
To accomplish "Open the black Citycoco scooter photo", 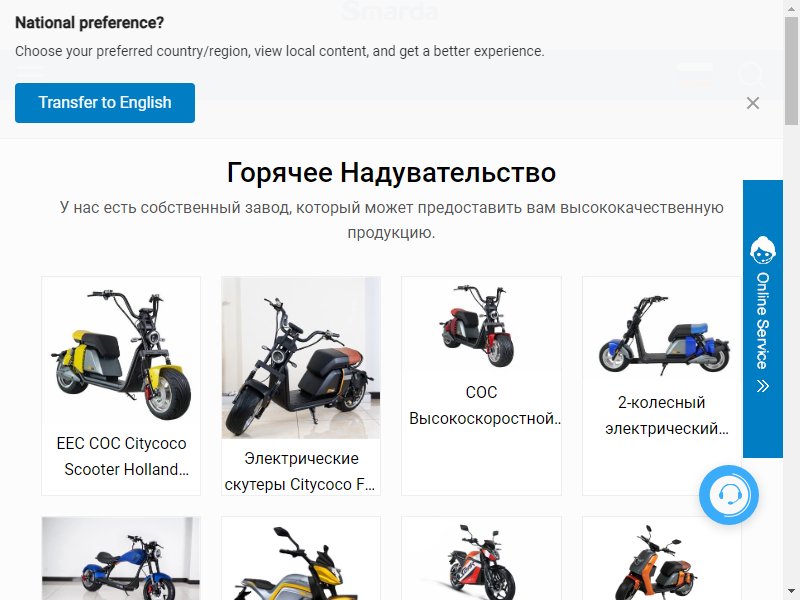I will pos(301,358).
